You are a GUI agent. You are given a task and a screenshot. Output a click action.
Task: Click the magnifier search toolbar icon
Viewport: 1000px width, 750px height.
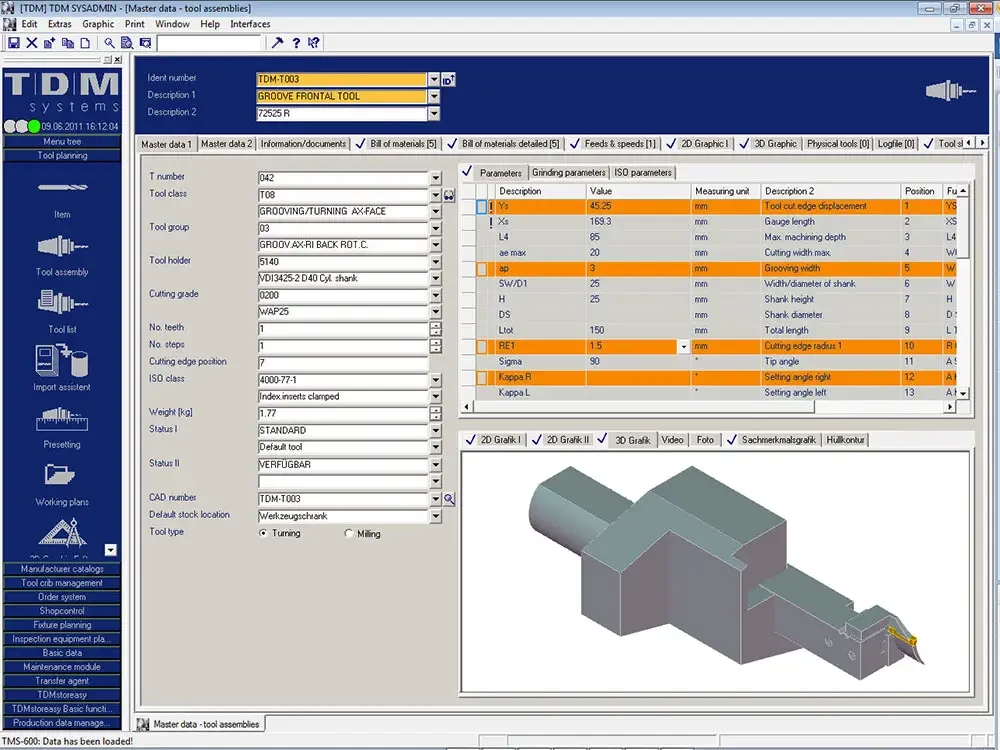tap(110, 43)
